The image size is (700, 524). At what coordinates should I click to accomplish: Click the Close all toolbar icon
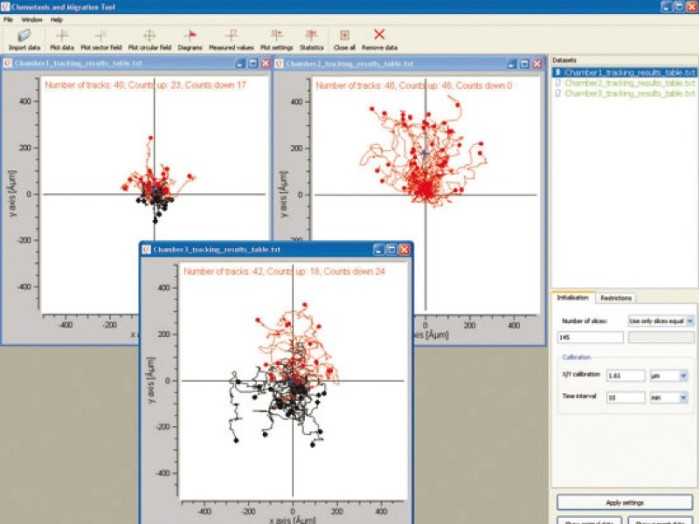344,35
